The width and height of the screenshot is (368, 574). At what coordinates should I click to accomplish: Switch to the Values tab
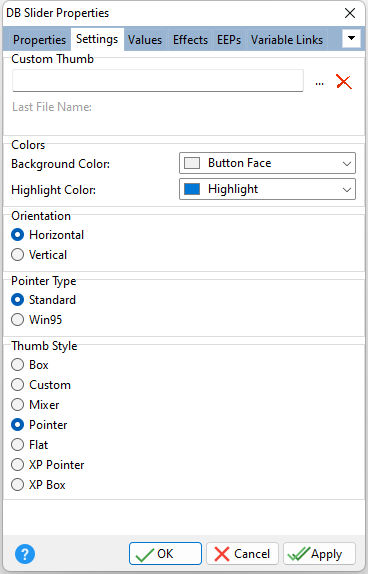(x=145, y=40)
